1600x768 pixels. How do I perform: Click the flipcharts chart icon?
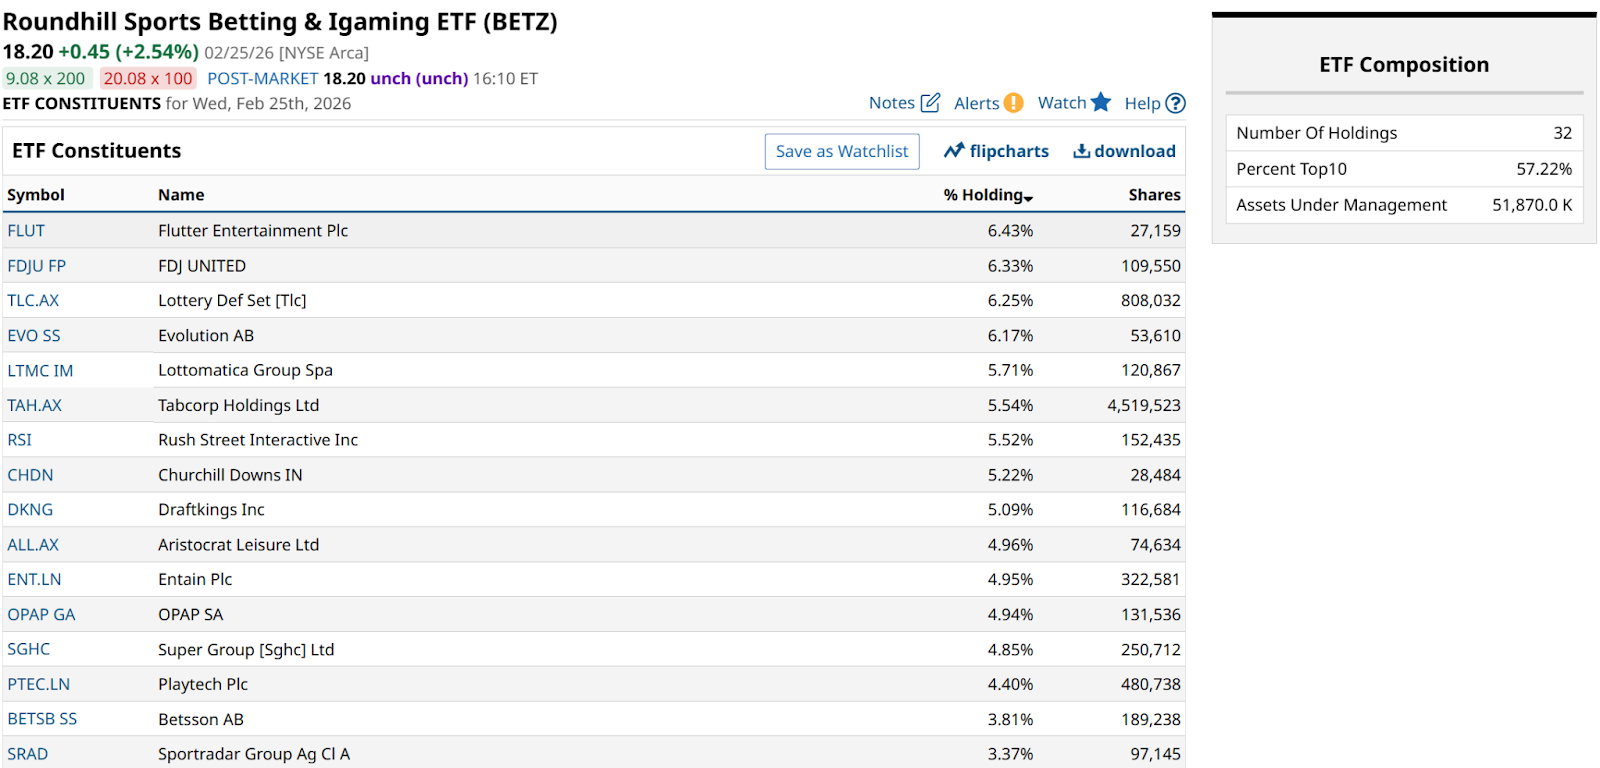pos(954,151)
